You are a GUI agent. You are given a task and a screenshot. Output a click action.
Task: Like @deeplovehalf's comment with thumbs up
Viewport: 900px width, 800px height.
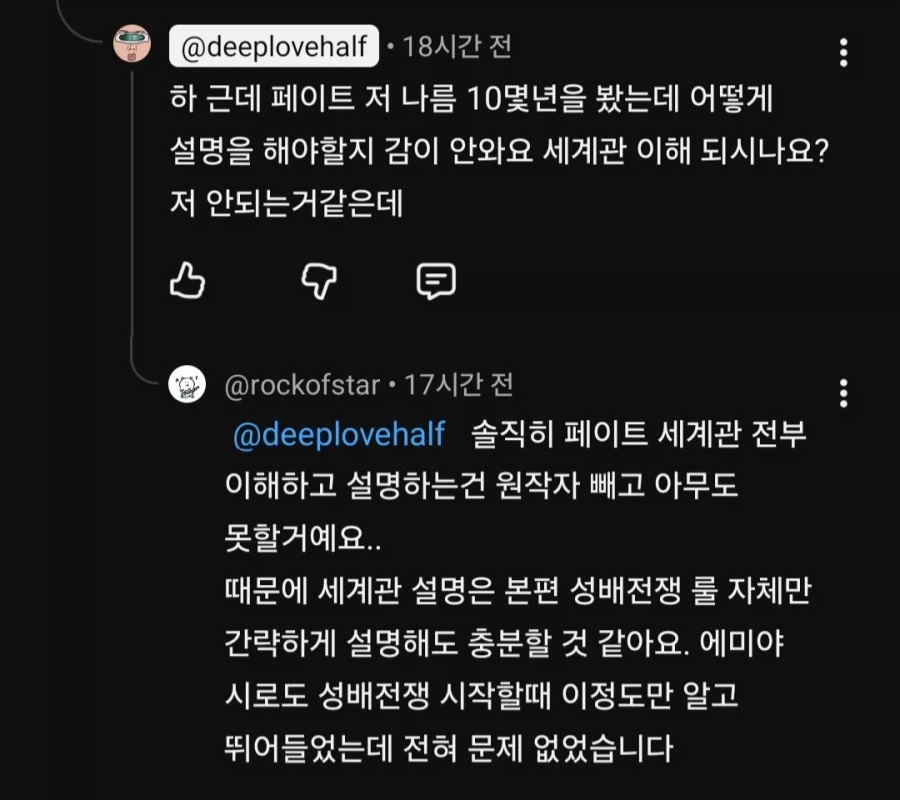[x=186, y=283]
